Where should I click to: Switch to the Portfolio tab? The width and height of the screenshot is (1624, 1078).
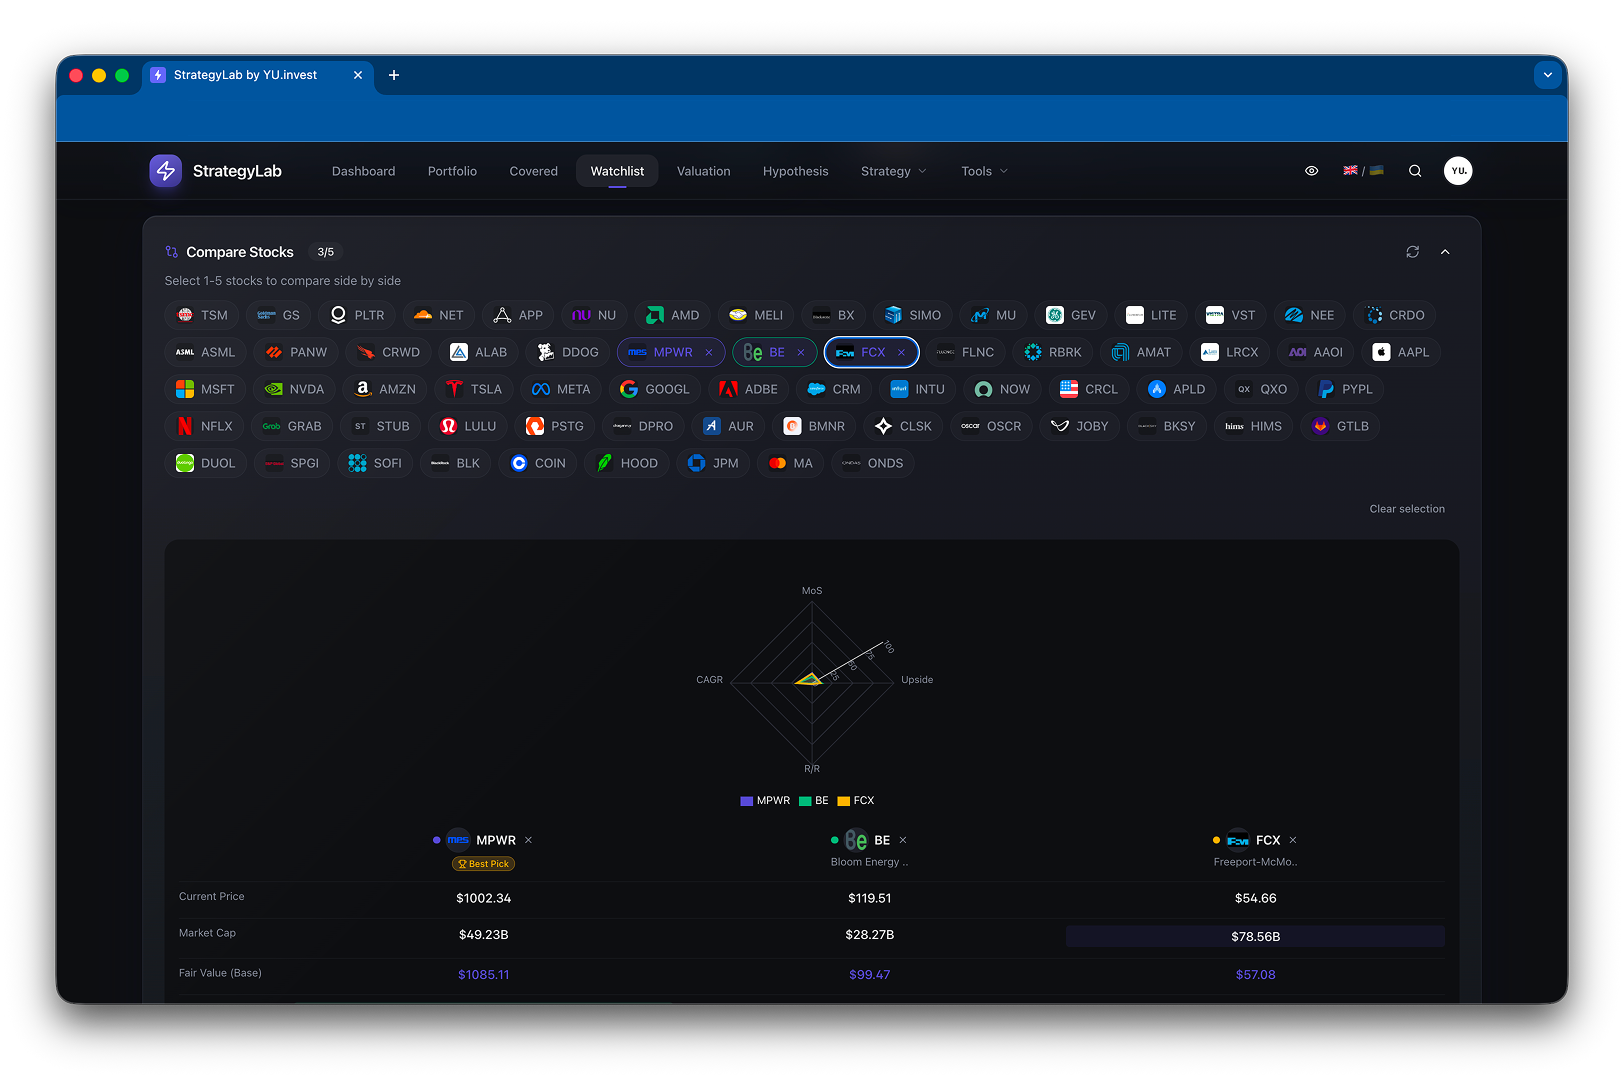tap(452, 170)
